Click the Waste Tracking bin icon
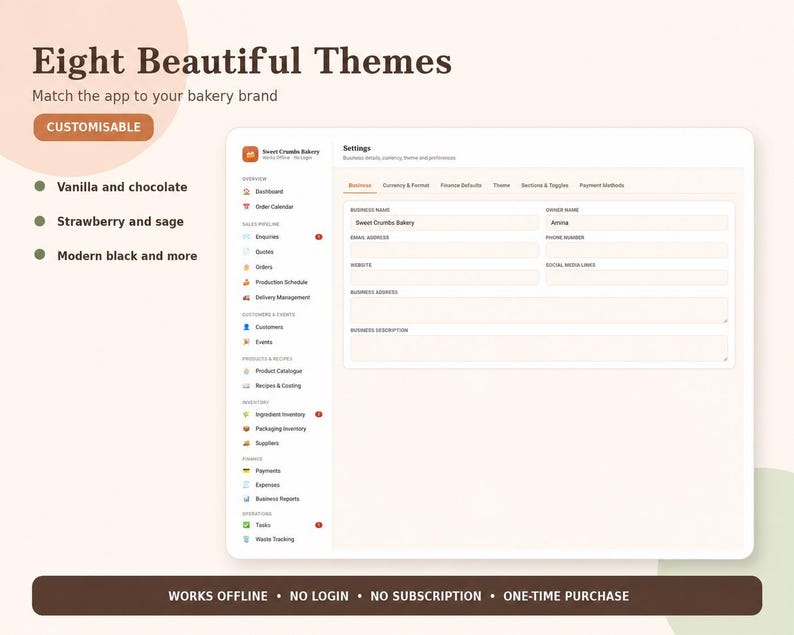 [x=246, y=539]
